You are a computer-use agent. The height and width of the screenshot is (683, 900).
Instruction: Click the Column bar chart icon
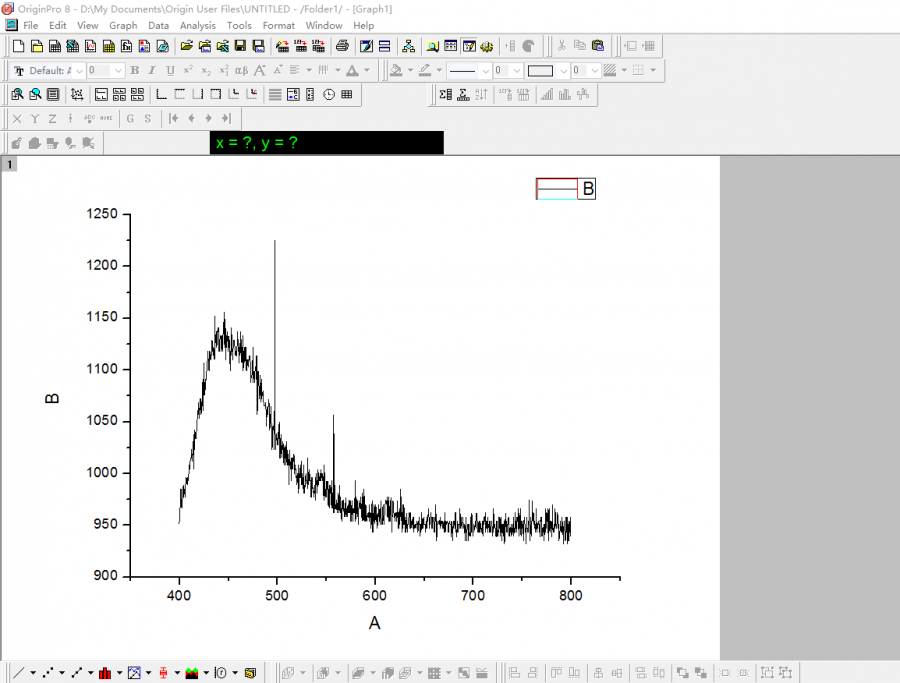coord(105,672)
